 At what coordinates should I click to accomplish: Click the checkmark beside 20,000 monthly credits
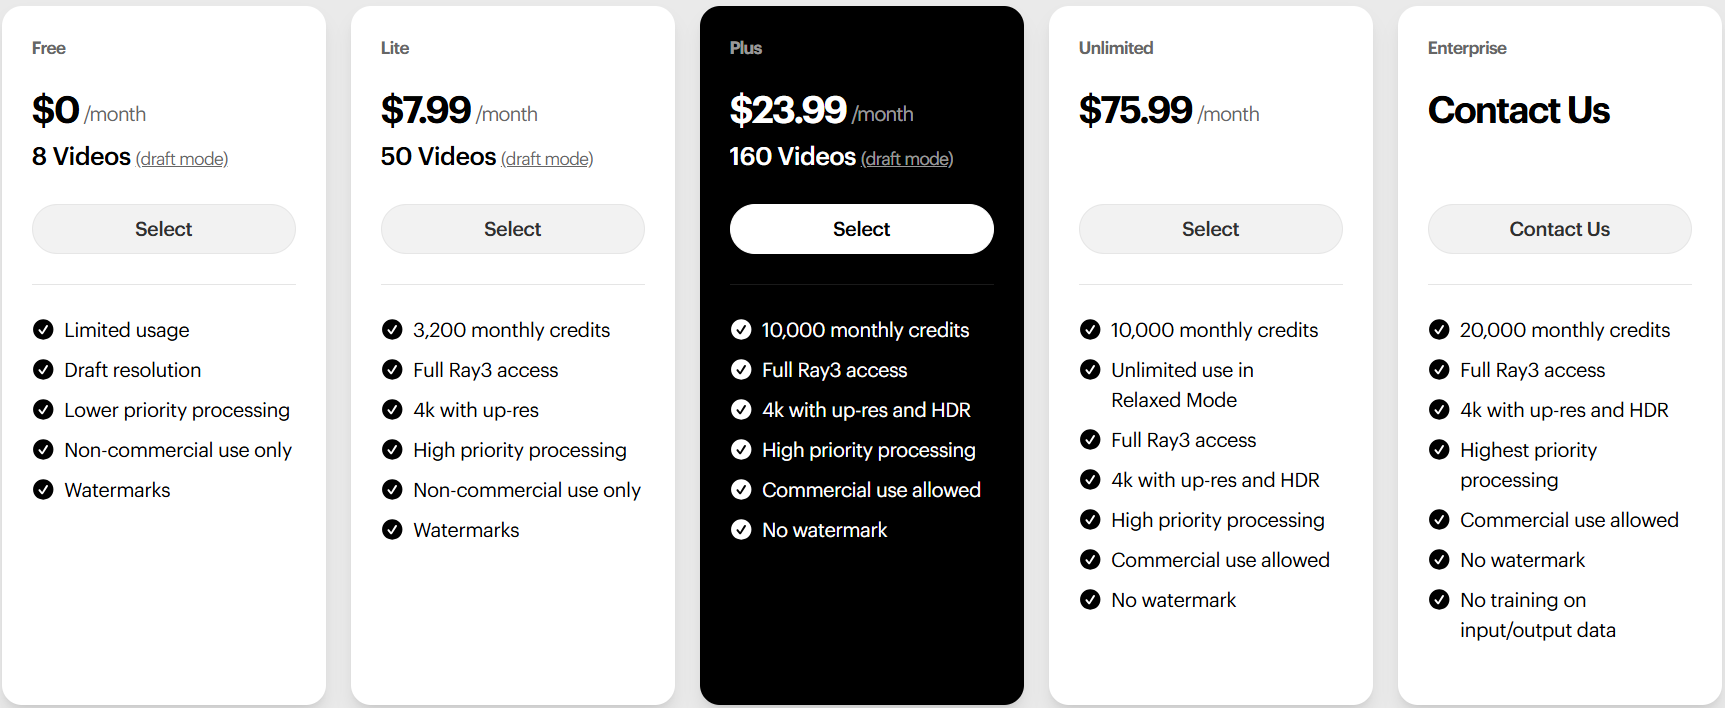pos(1439,329)
